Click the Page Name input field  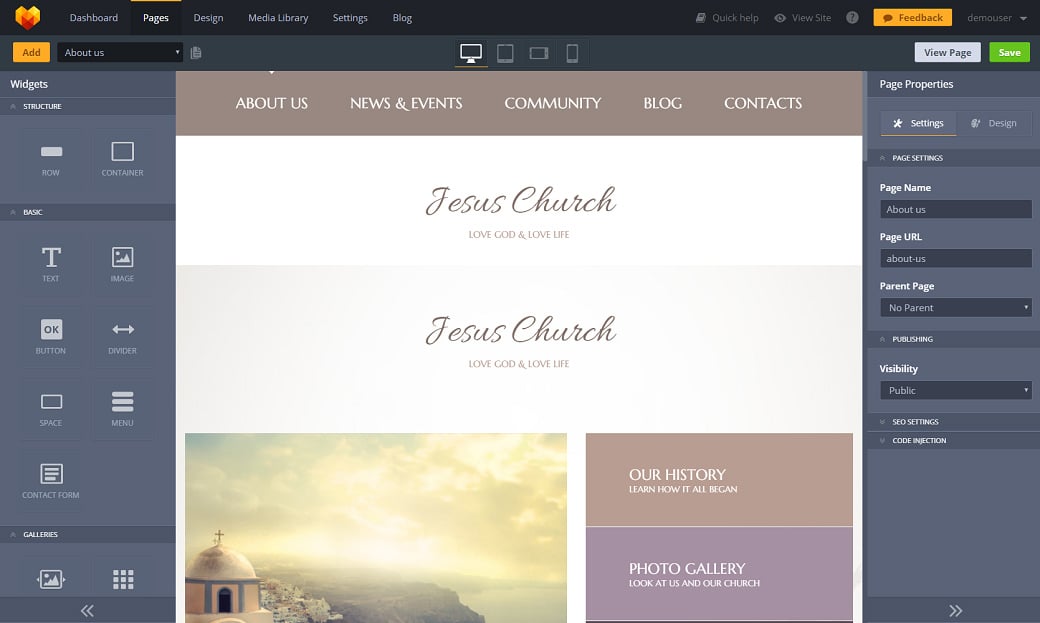click(955, 209)
